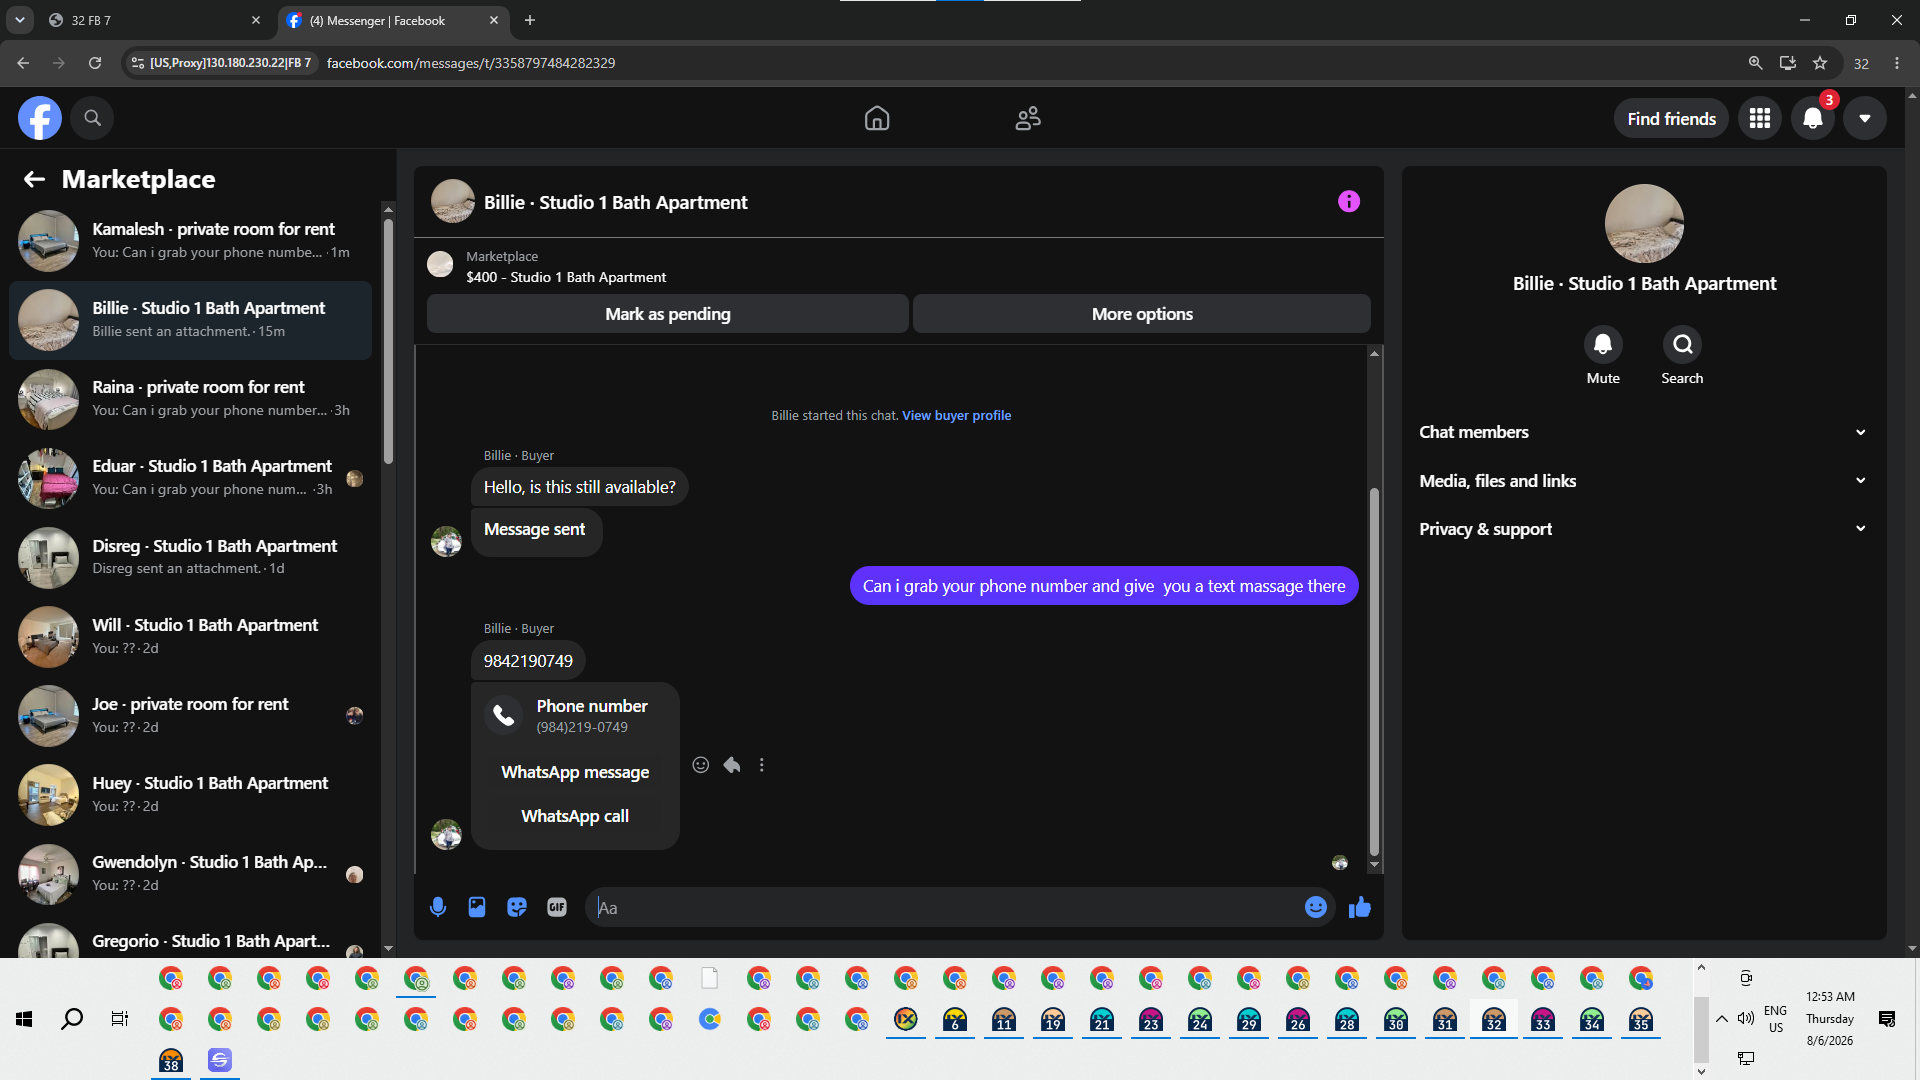The width and height of the screenshot is (1920, 1080).
Task: Open Billie's large profile thumbnail
Action: click(x=1644, y=224)
